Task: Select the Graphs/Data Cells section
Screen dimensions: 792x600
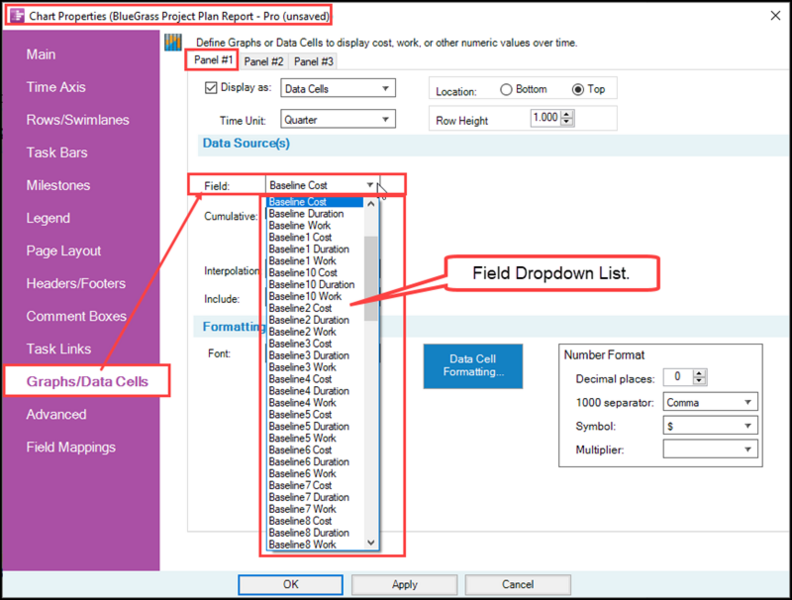Action: (x=87, y=381)
